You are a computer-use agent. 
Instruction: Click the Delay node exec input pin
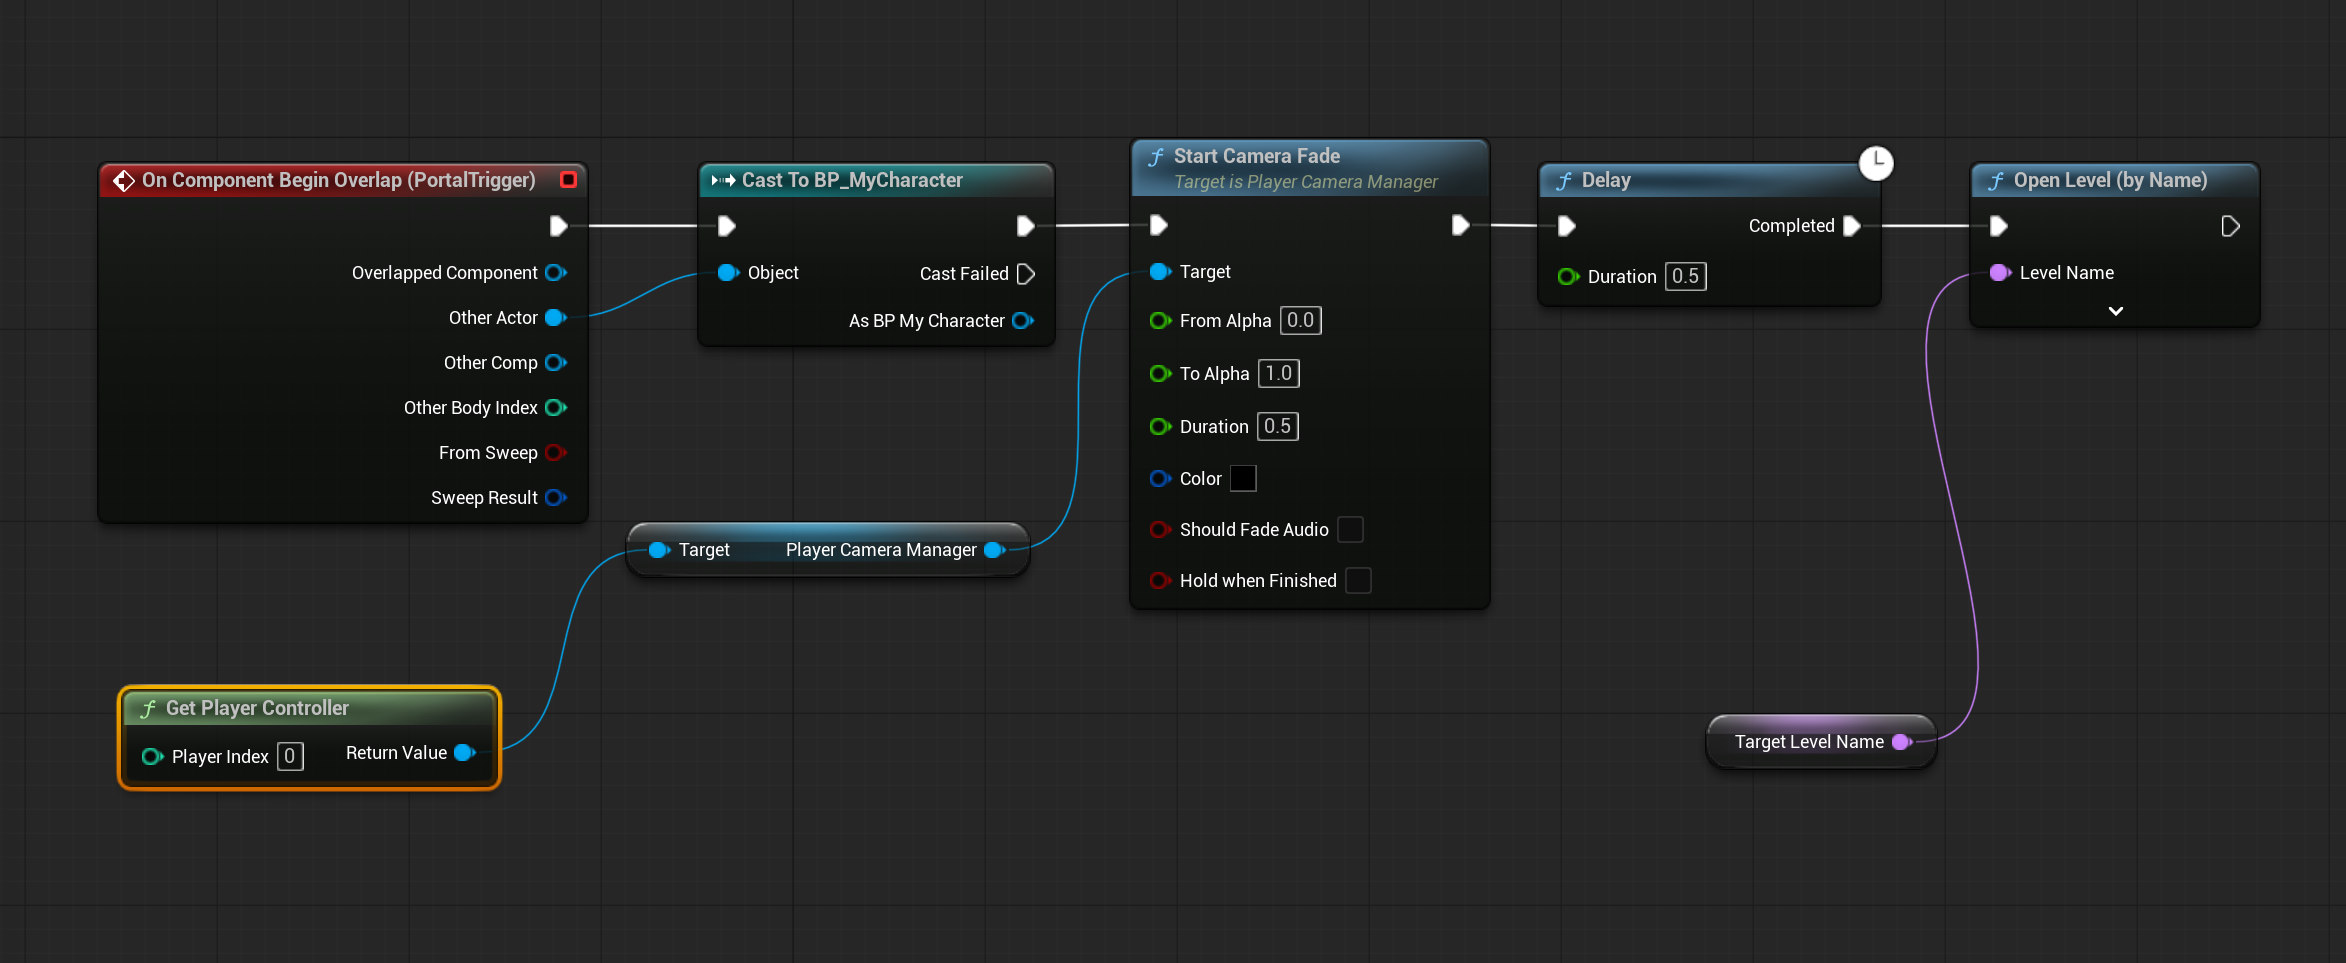1567,226
